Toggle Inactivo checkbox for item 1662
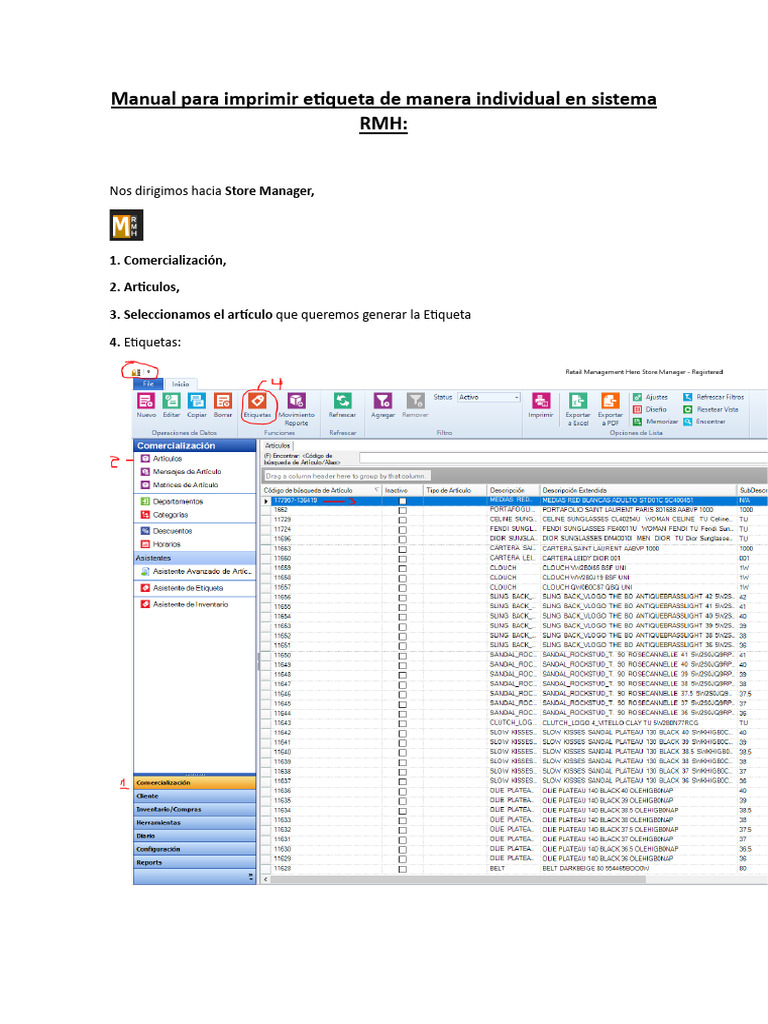 pos(402,511)
